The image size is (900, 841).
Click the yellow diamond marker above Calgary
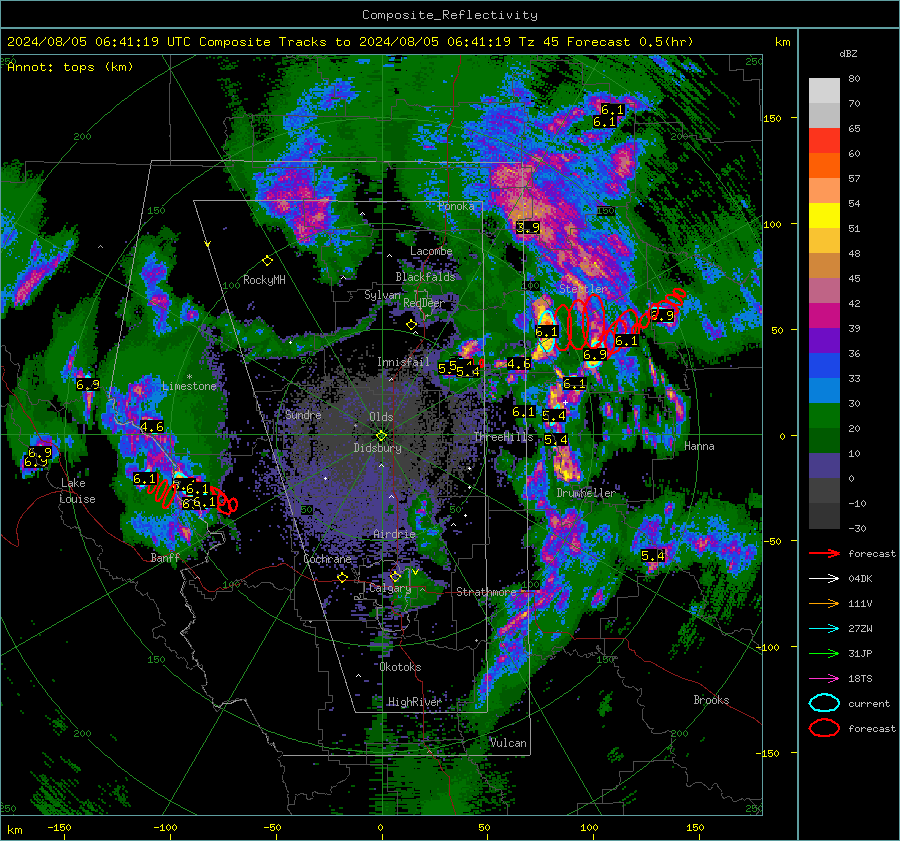click(x=395, y=576)
